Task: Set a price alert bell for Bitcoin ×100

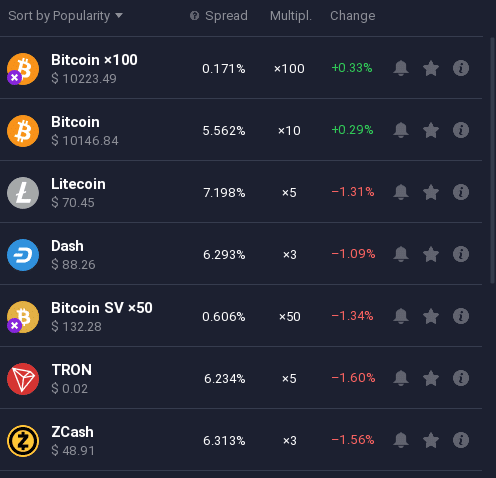Action: (401, 68)
